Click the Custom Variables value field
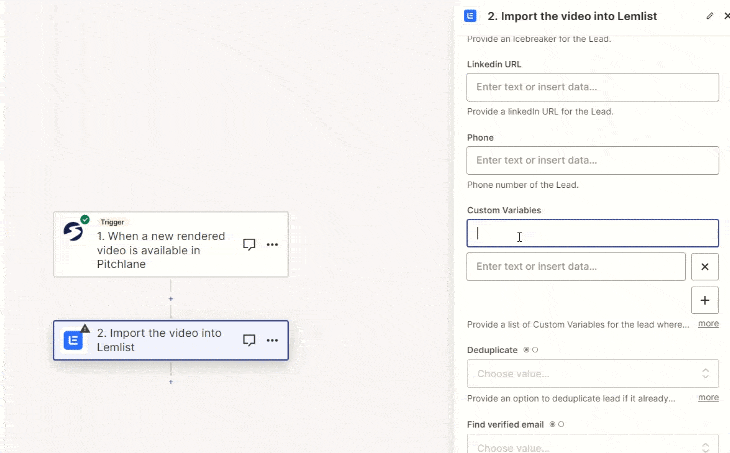 coord(576,267)
